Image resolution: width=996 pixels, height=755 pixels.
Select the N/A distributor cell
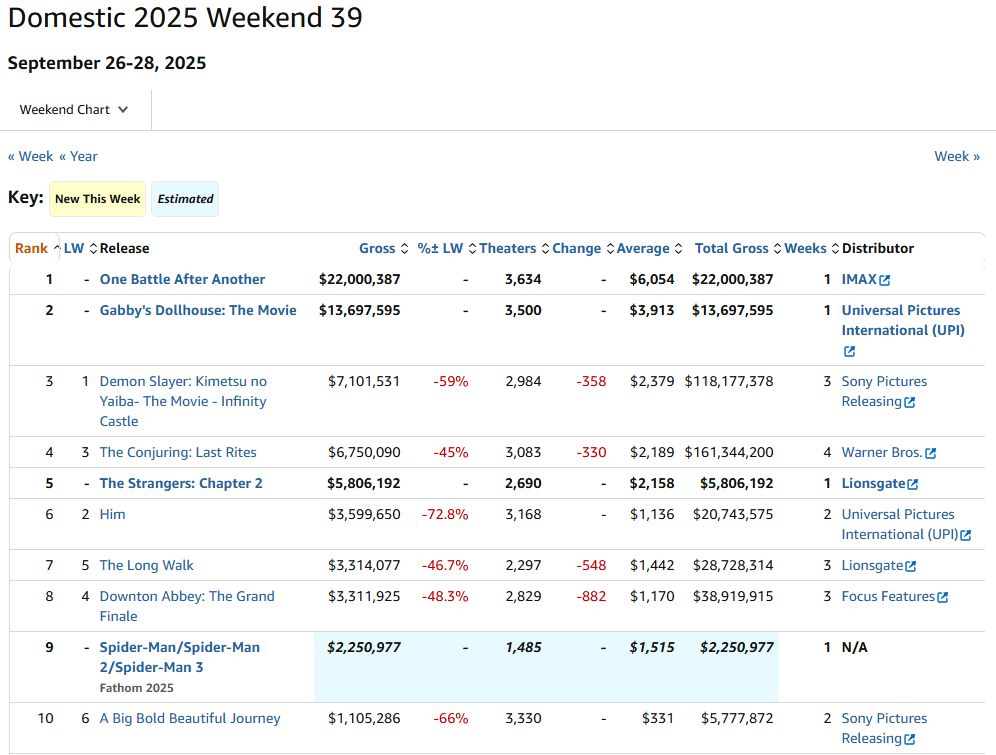tap(854, 648)
